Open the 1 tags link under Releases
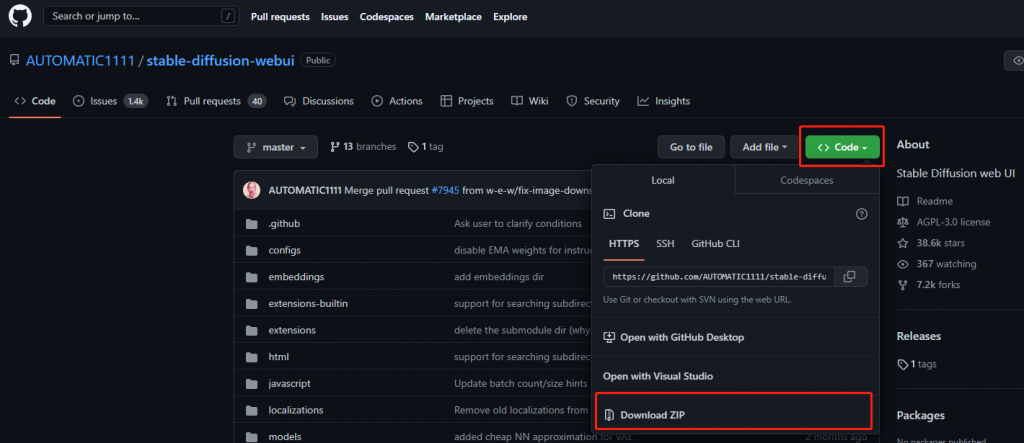This screenshot has width=1024, height=443. click(917, 364)
